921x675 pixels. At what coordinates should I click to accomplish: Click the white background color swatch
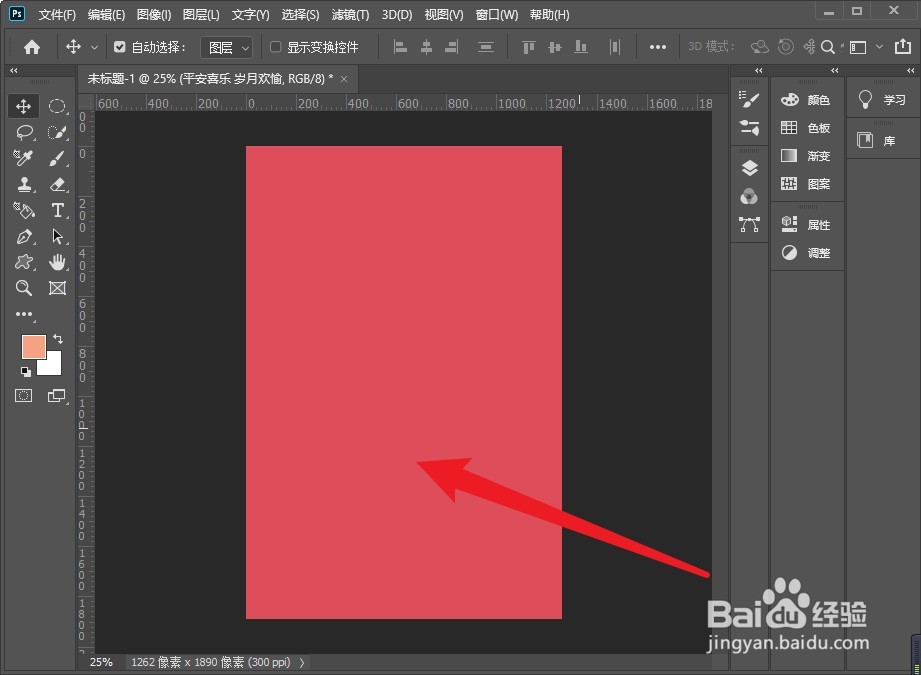(54, 367)
